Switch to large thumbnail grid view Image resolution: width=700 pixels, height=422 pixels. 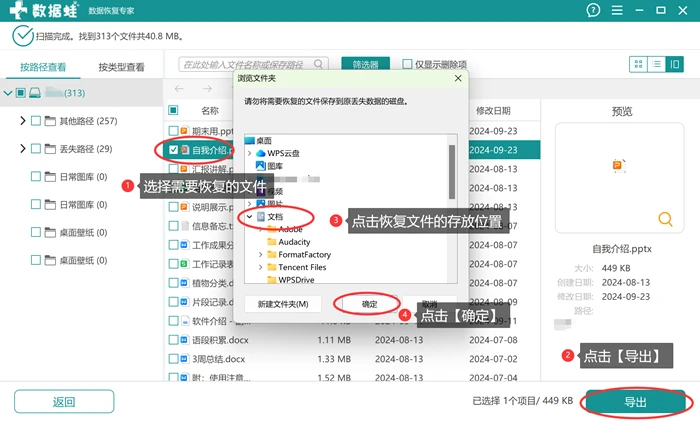(638, 64)
